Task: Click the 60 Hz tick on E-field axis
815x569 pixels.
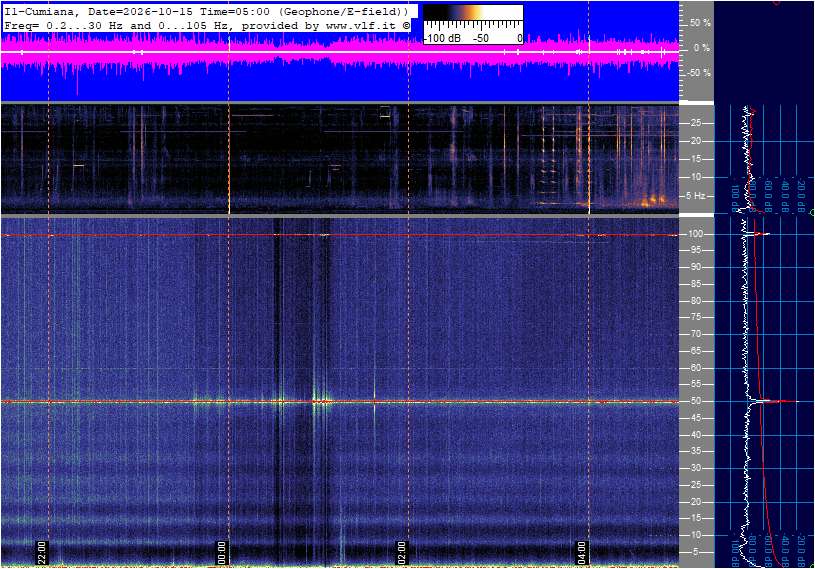Action: pos(695,368)
